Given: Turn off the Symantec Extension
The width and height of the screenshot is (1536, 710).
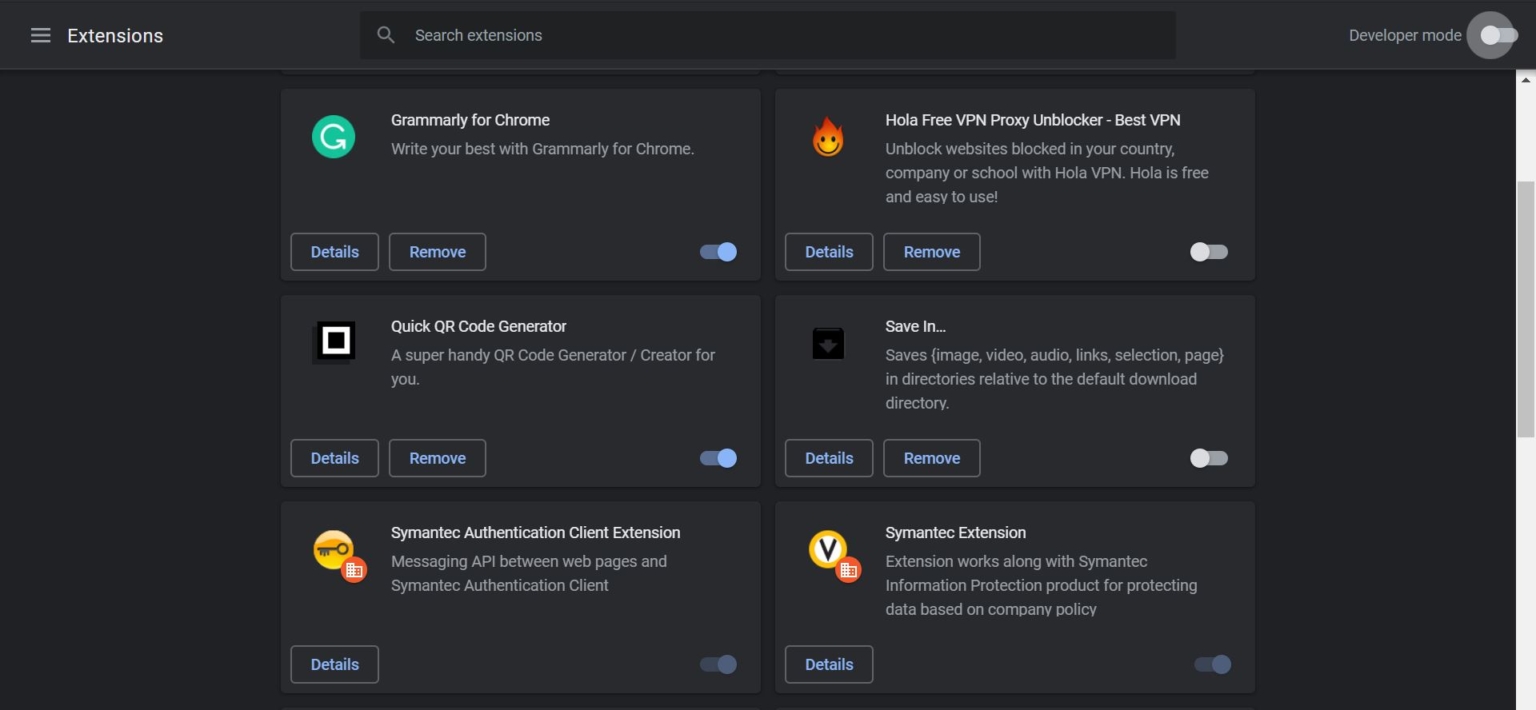Looking at the screenshot, I should [x=1213, y=664].
